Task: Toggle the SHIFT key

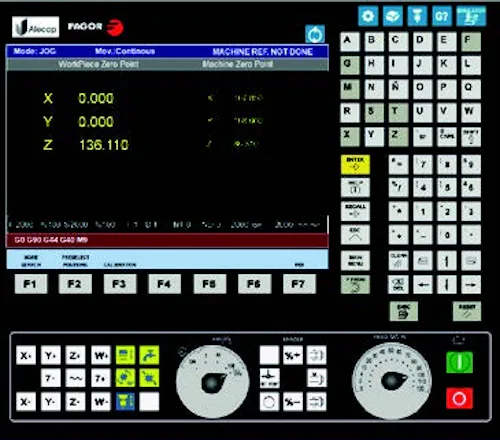Action: click(x=471, y=137)
